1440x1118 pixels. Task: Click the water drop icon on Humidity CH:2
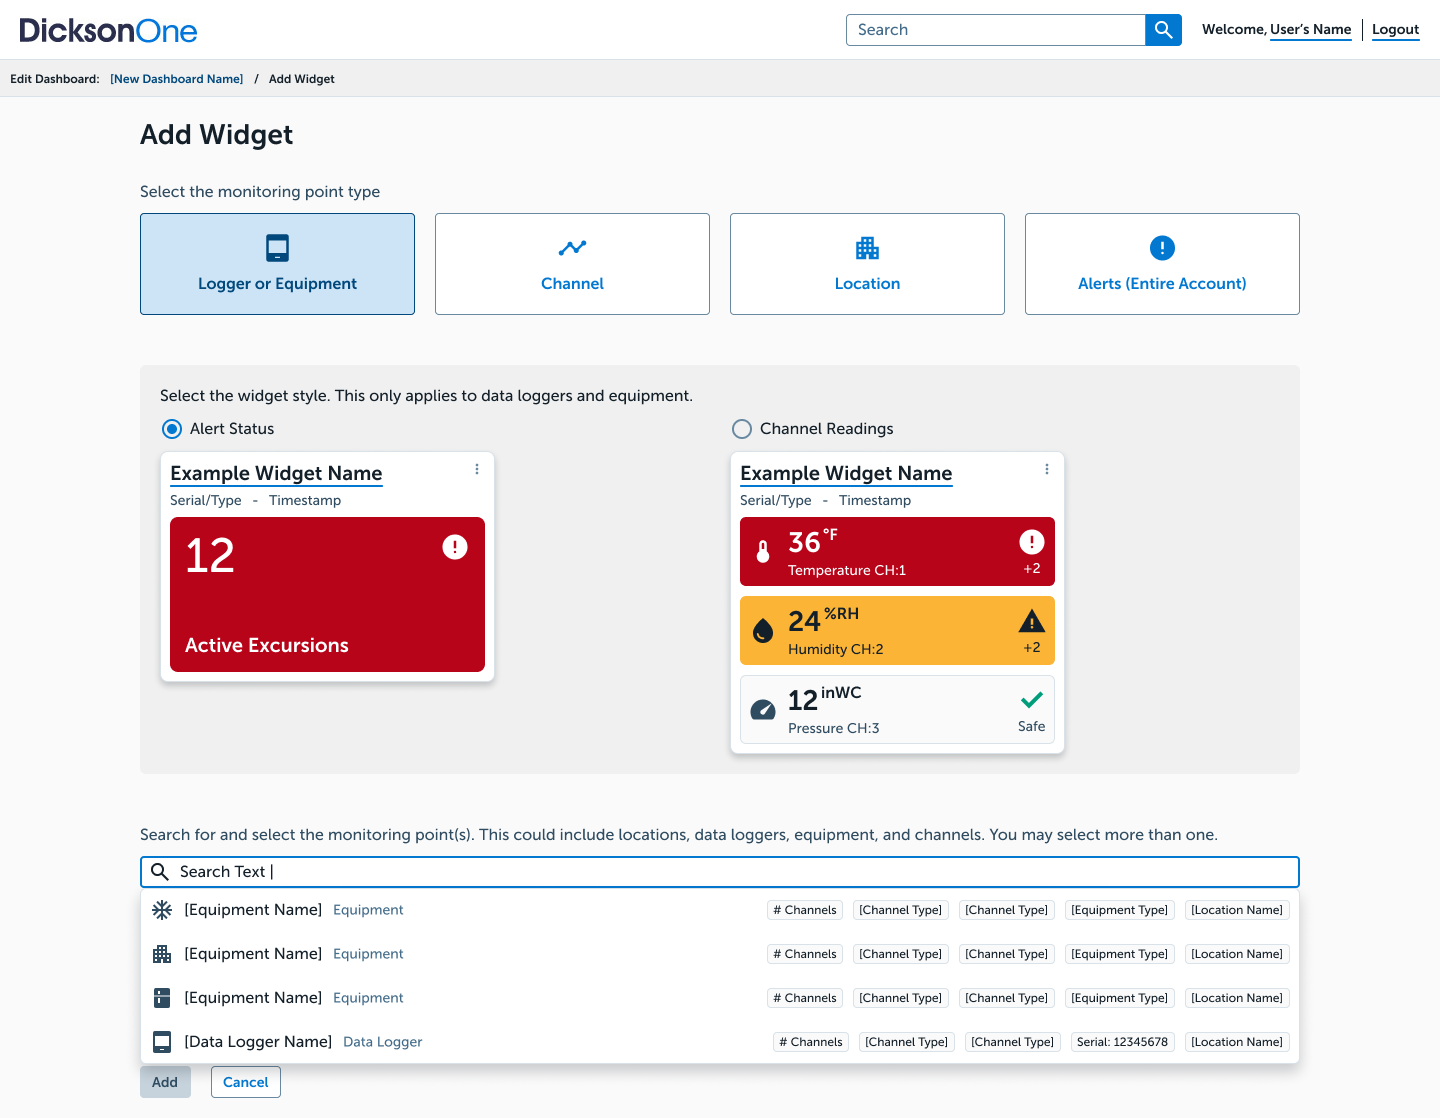[x=763, y=630]
